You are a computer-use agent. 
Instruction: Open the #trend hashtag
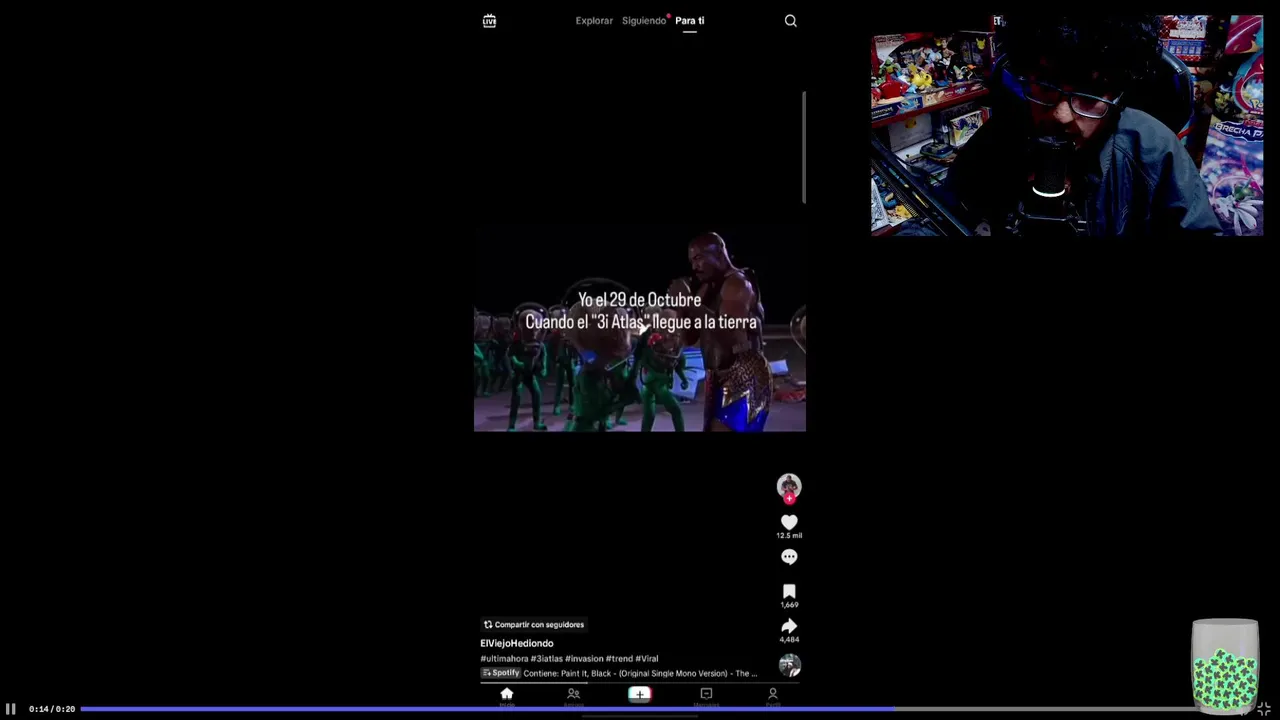(619, 659)
